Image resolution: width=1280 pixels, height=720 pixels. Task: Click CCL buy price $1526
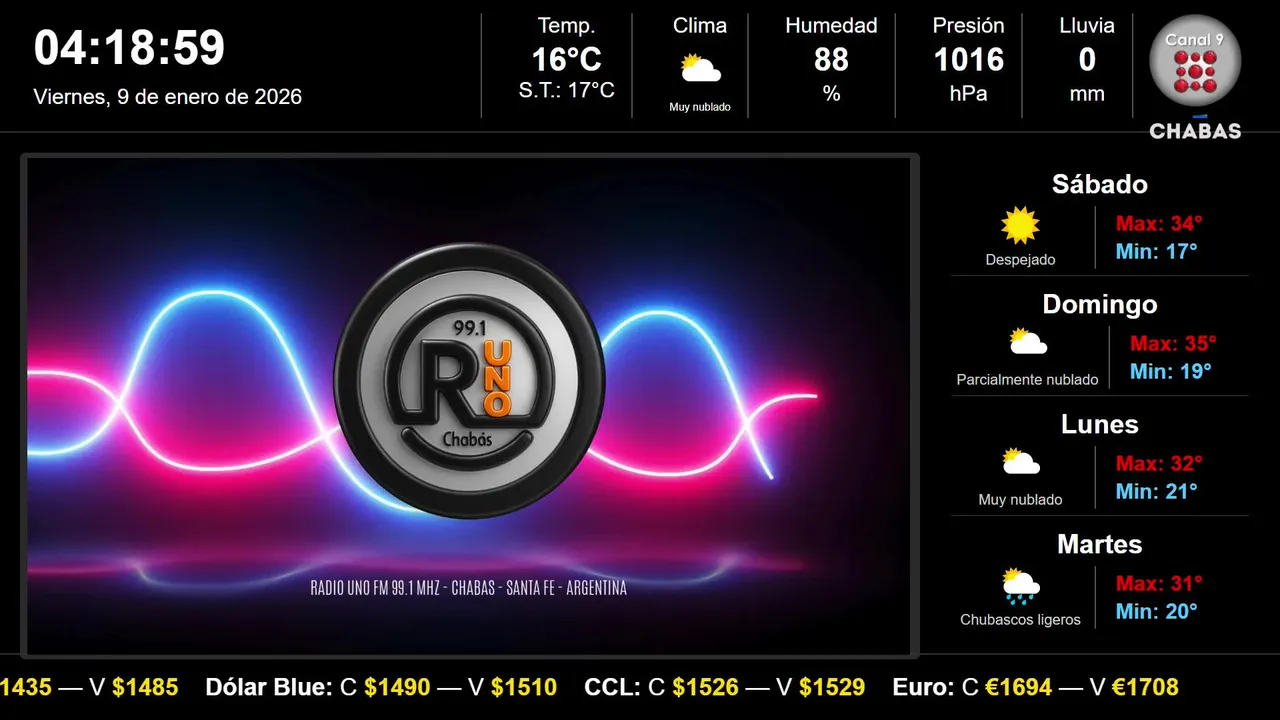[705, 687]
